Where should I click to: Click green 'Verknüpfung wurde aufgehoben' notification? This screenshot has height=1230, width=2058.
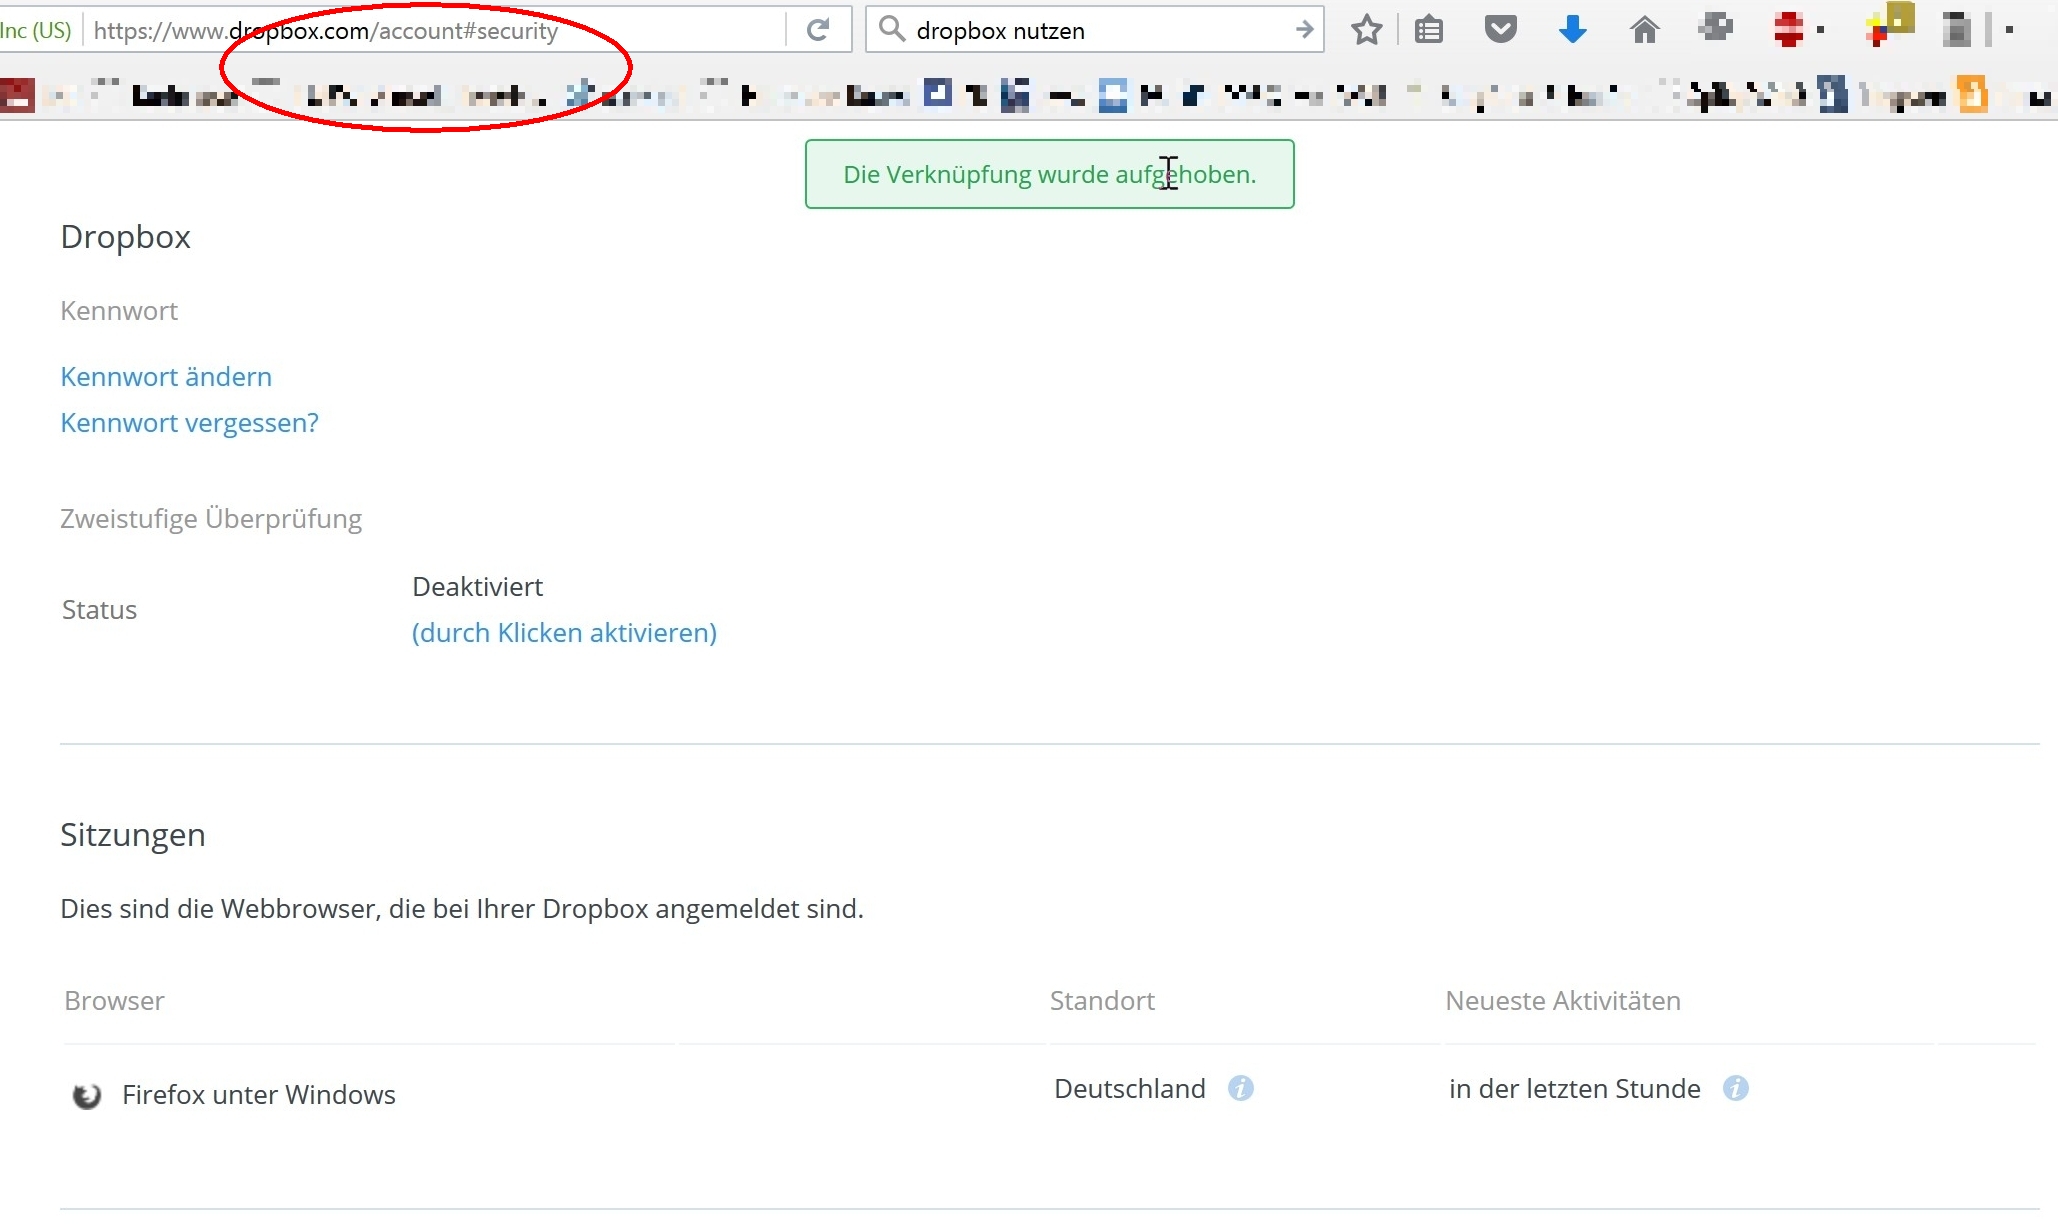(x=1049, y=174)
